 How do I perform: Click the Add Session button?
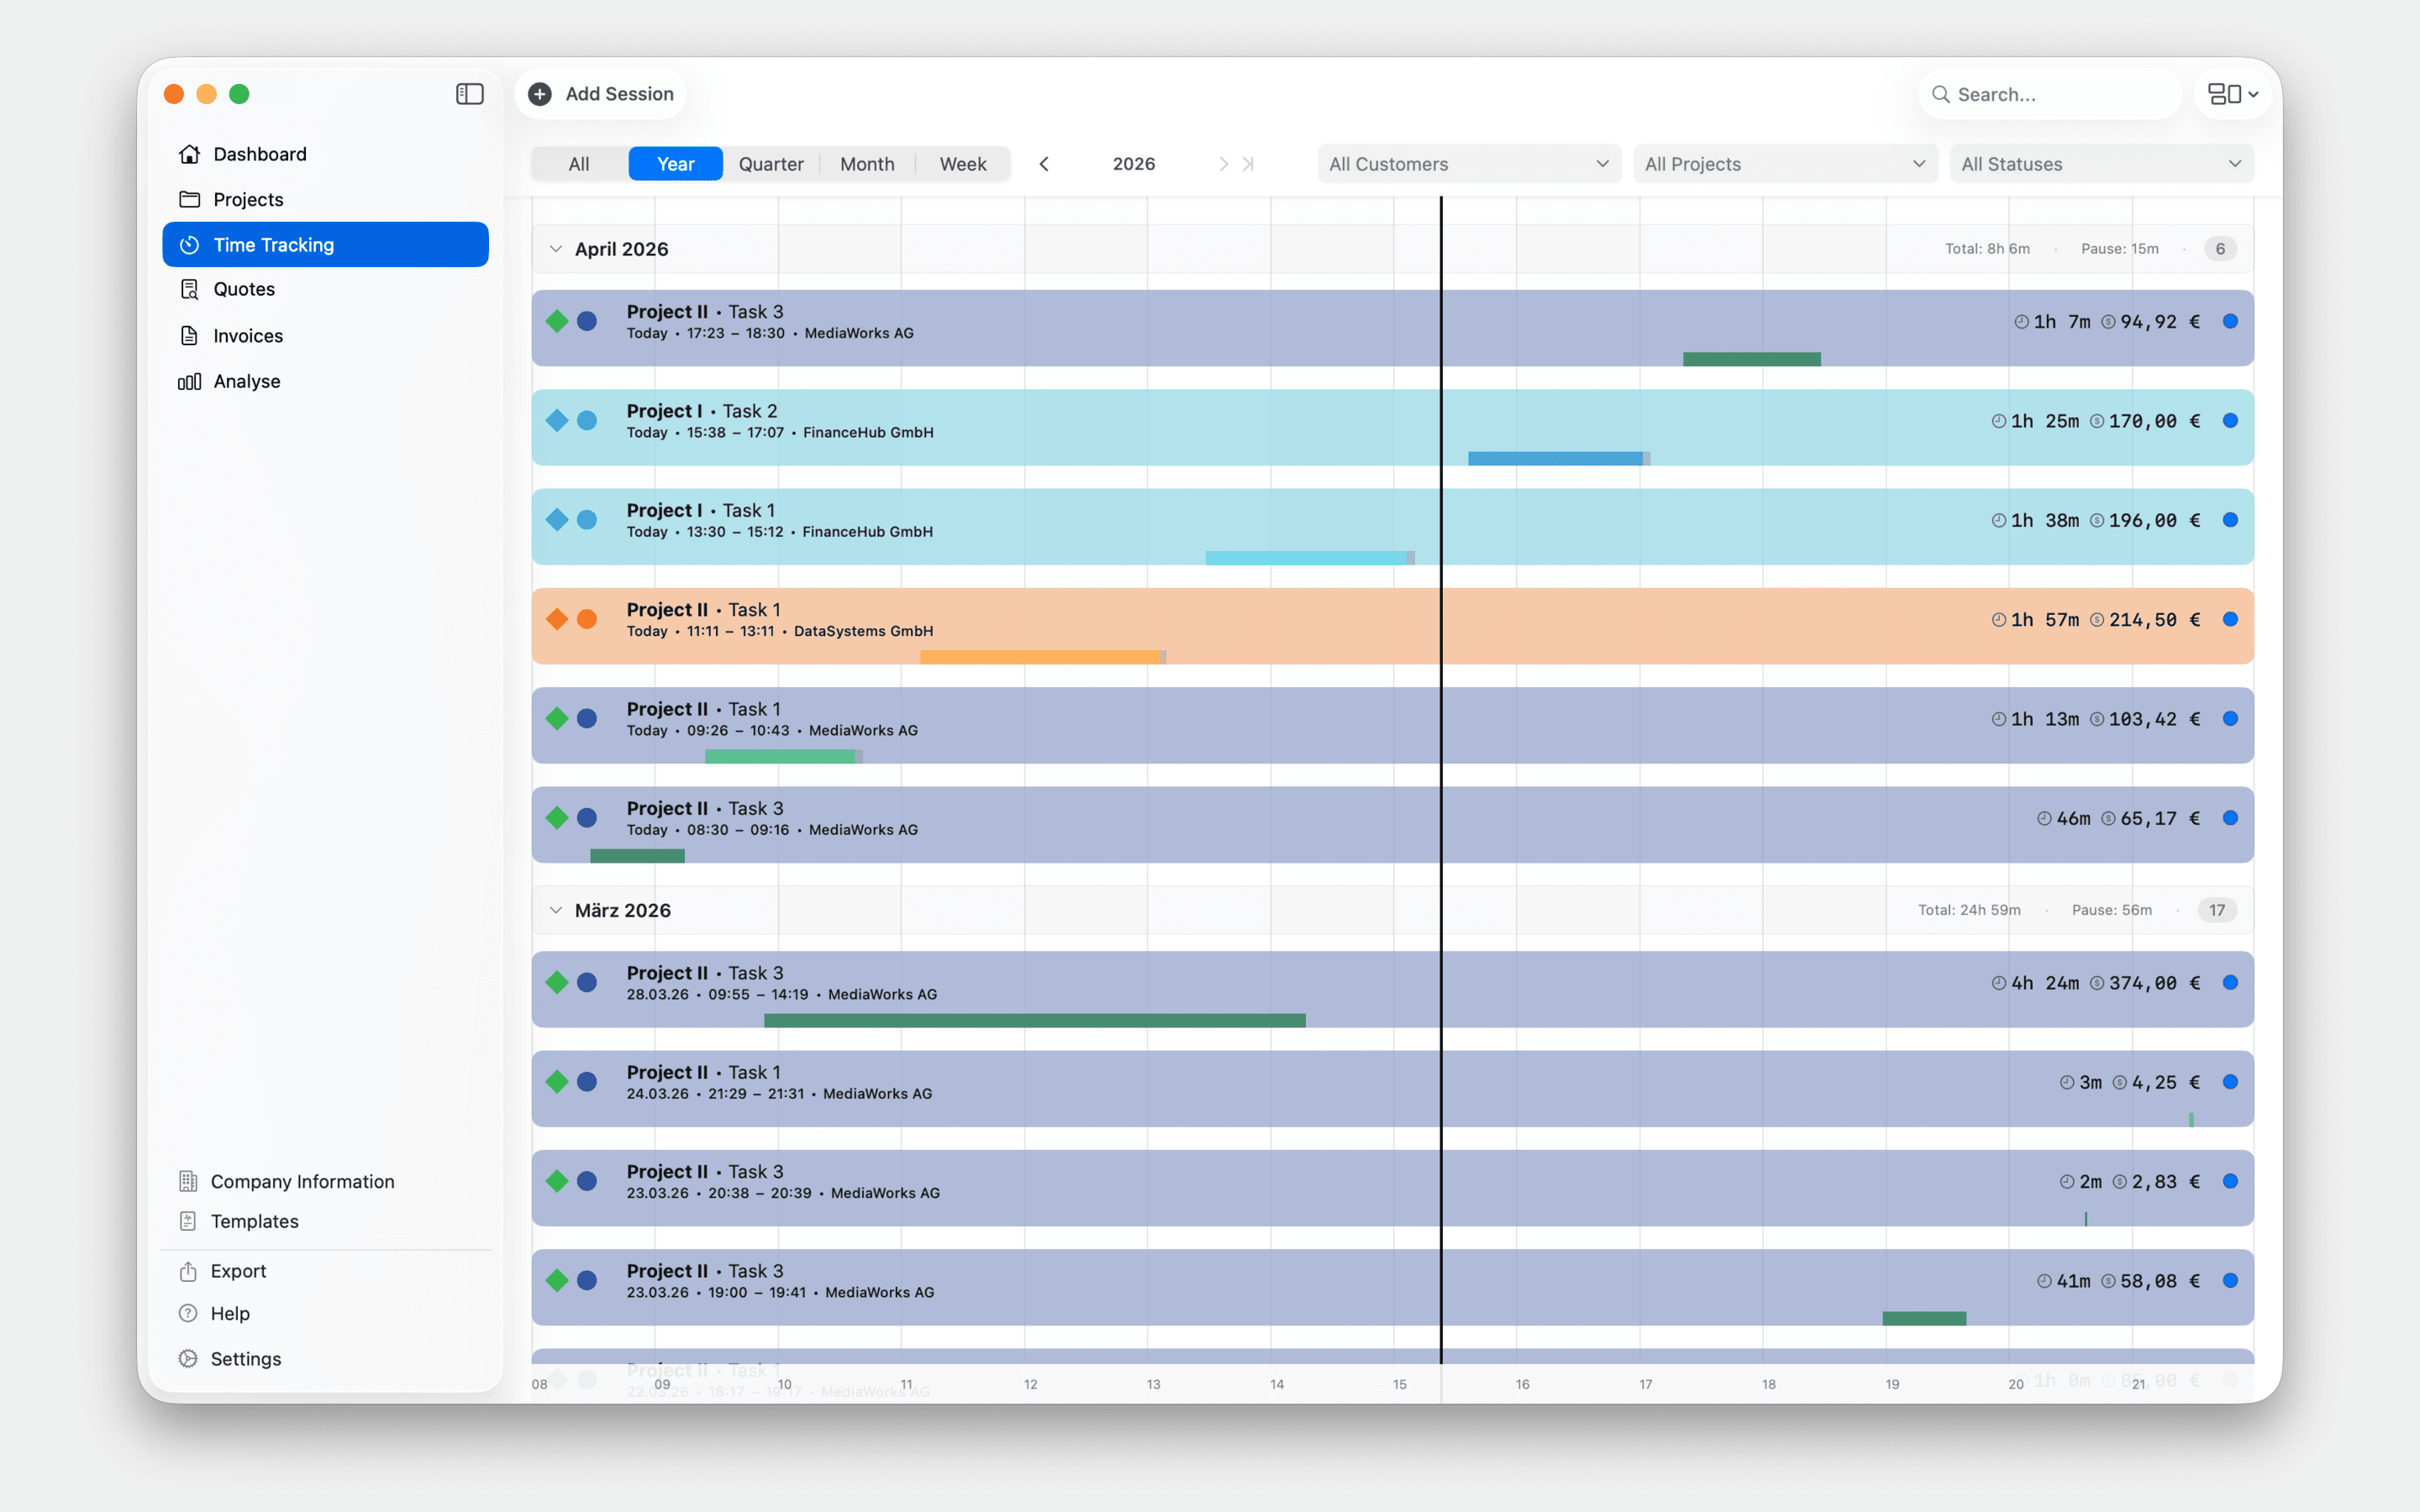(x=600, y=93)
